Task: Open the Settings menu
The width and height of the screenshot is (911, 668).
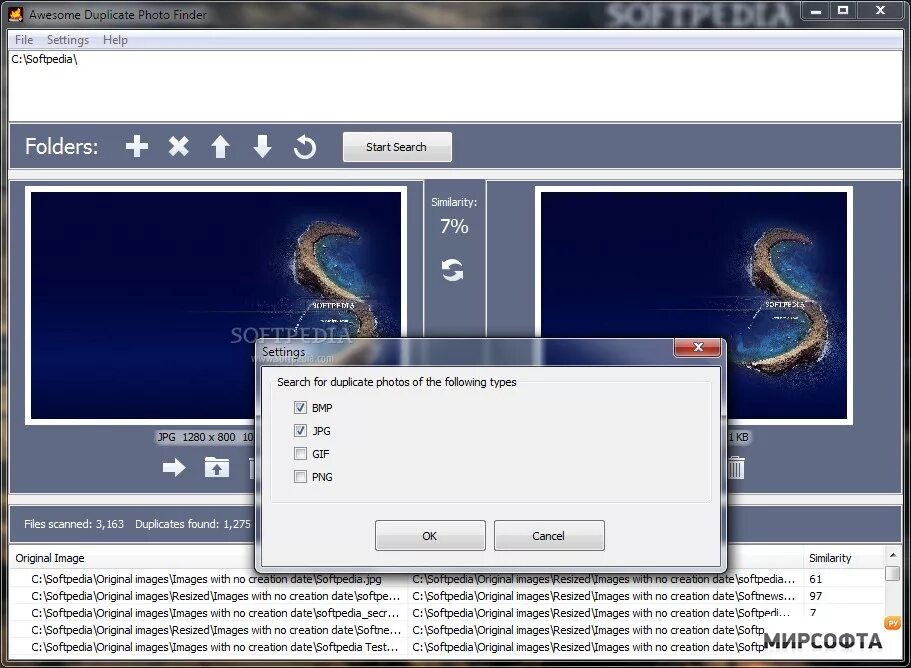Action: pyautogui.click(x=68, y=39)
